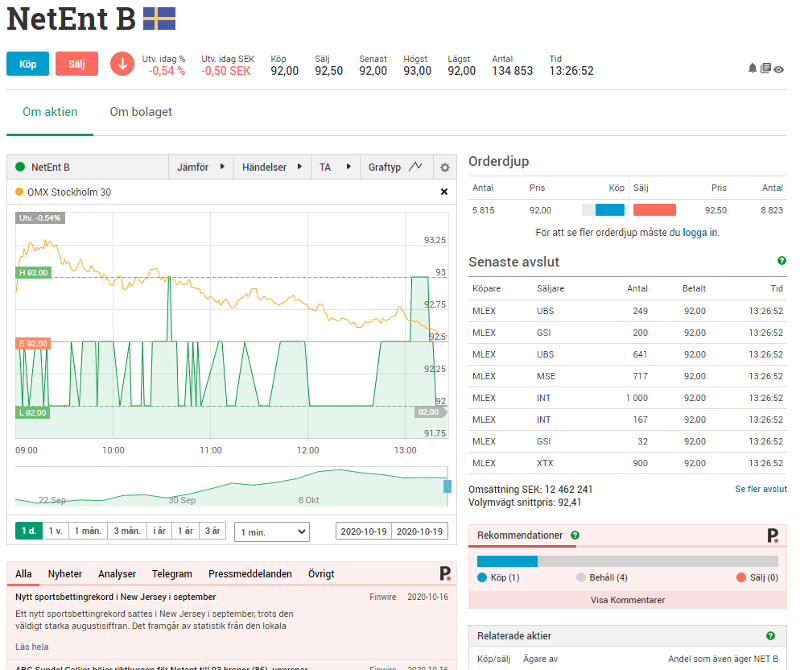Click the blue Köp segment of recommendation bar

(x=507, y=561)
